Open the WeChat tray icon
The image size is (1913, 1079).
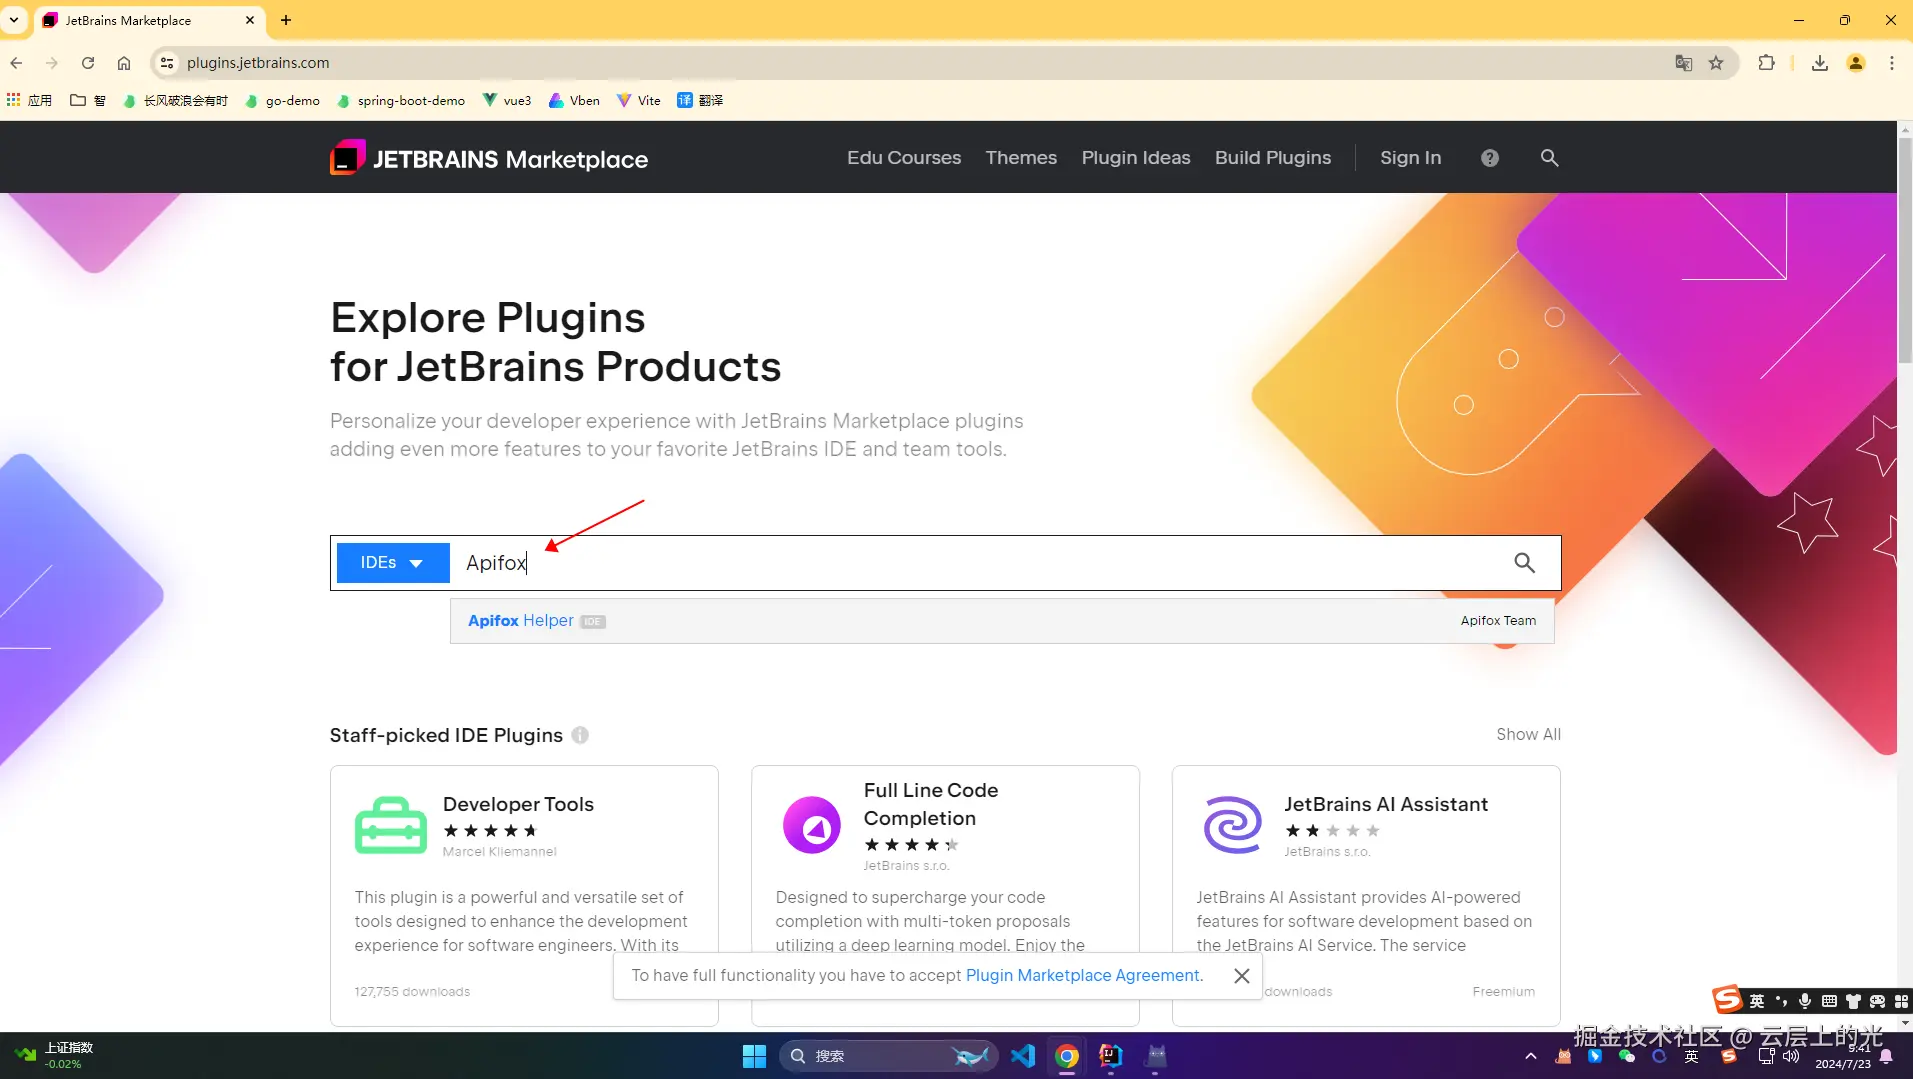point(1627,1056)
